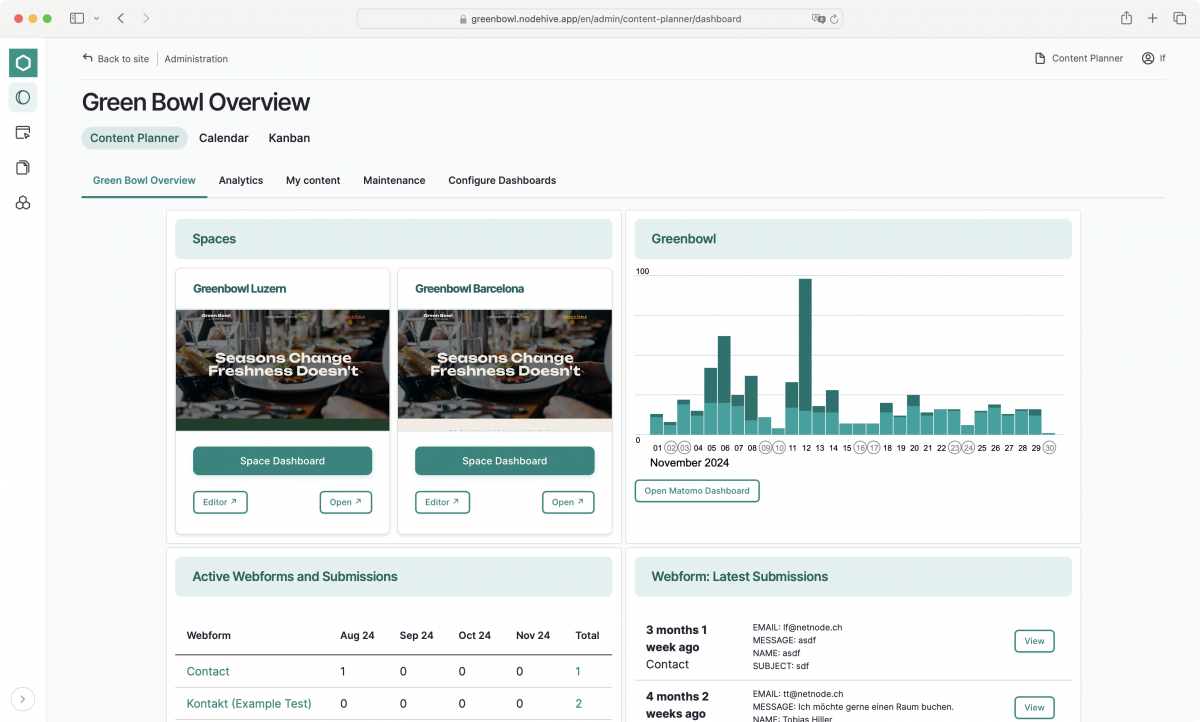Viewport: 1200px width, 722px height.
Task: Click the November 2024 chart label
Action: (690, 463)
